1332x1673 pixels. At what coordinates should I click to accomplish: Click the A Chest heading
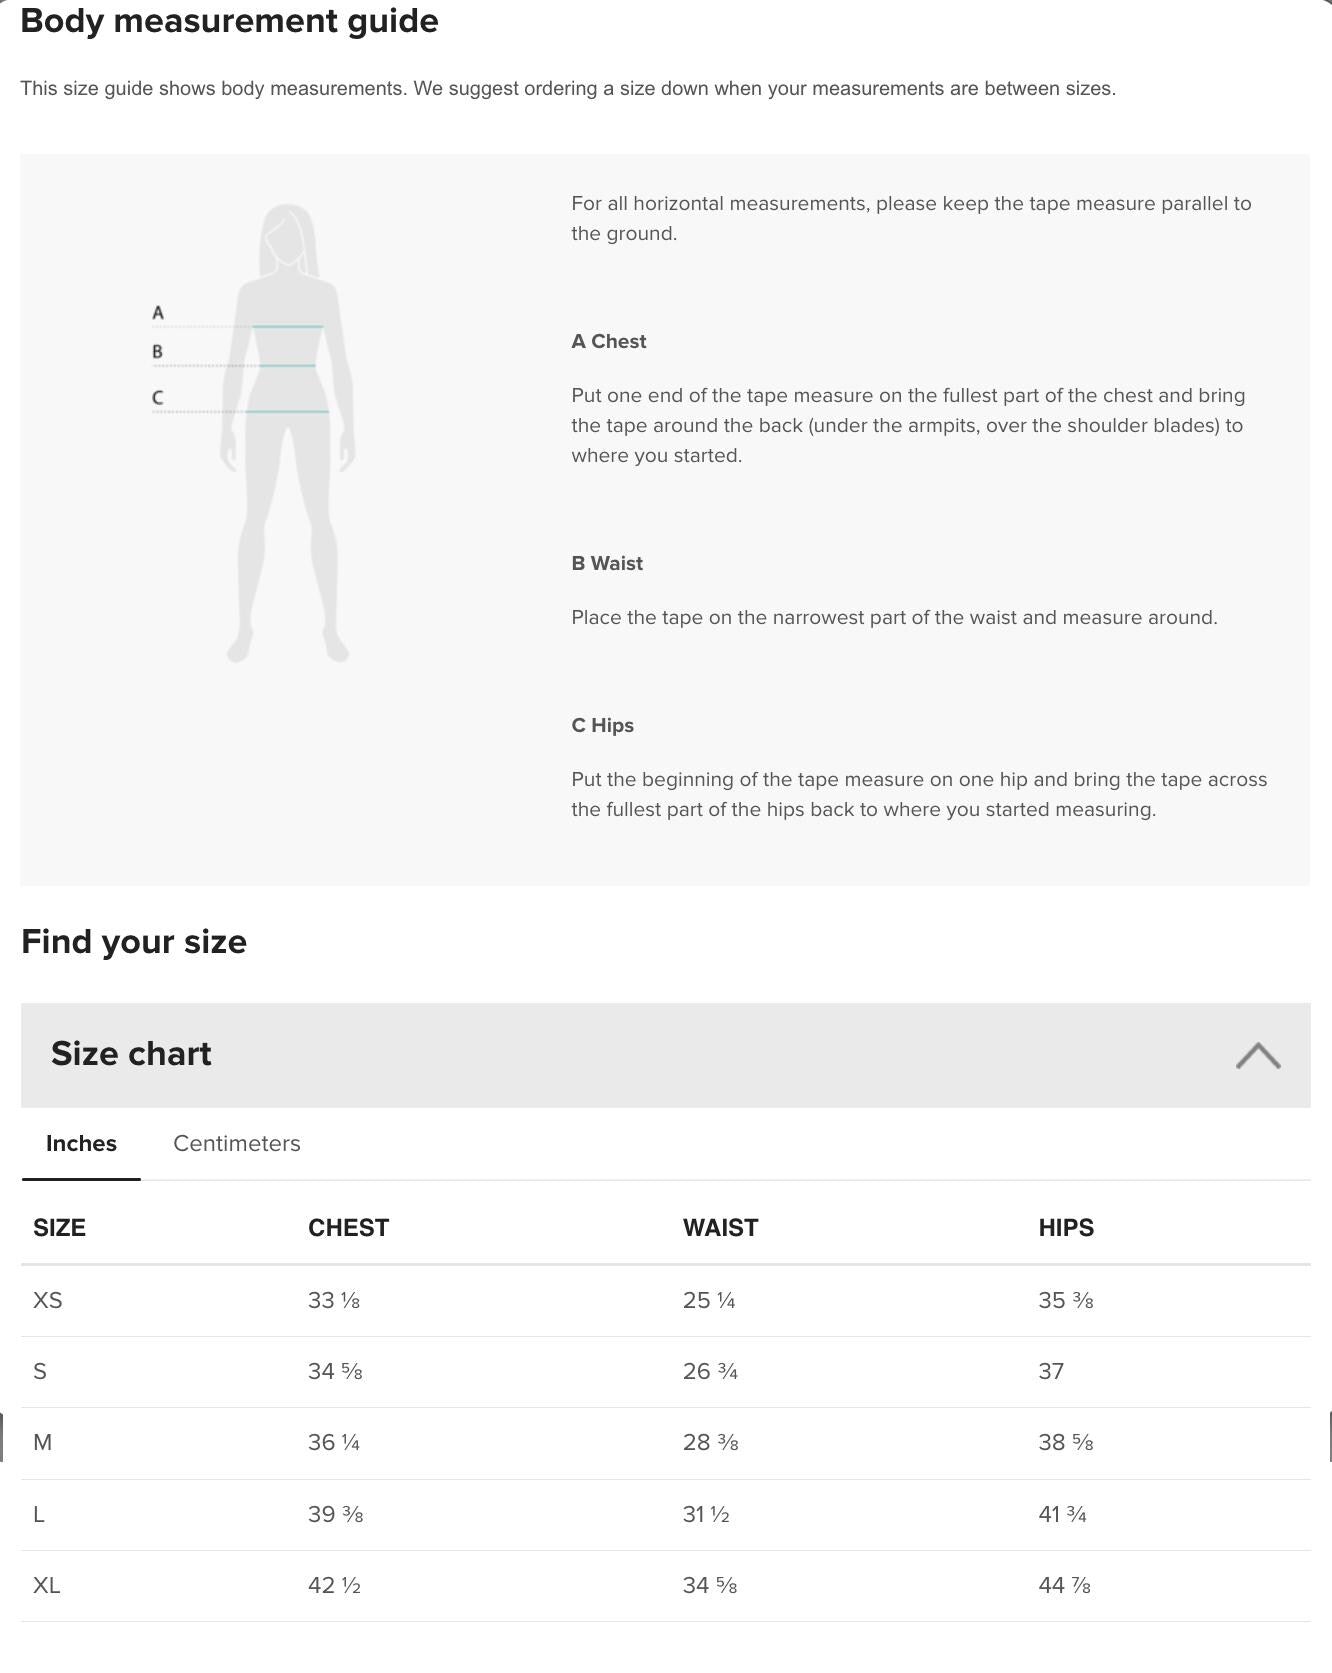(608, 341)
